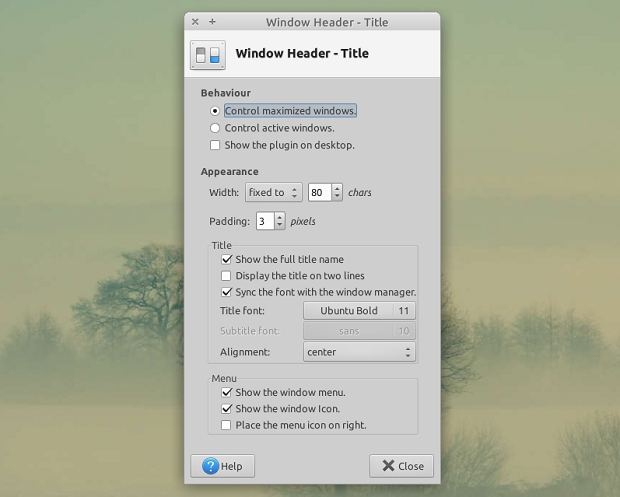Open the Alignment center dropdown
Viewport: 620px width, 497px height.
(359, 352)
